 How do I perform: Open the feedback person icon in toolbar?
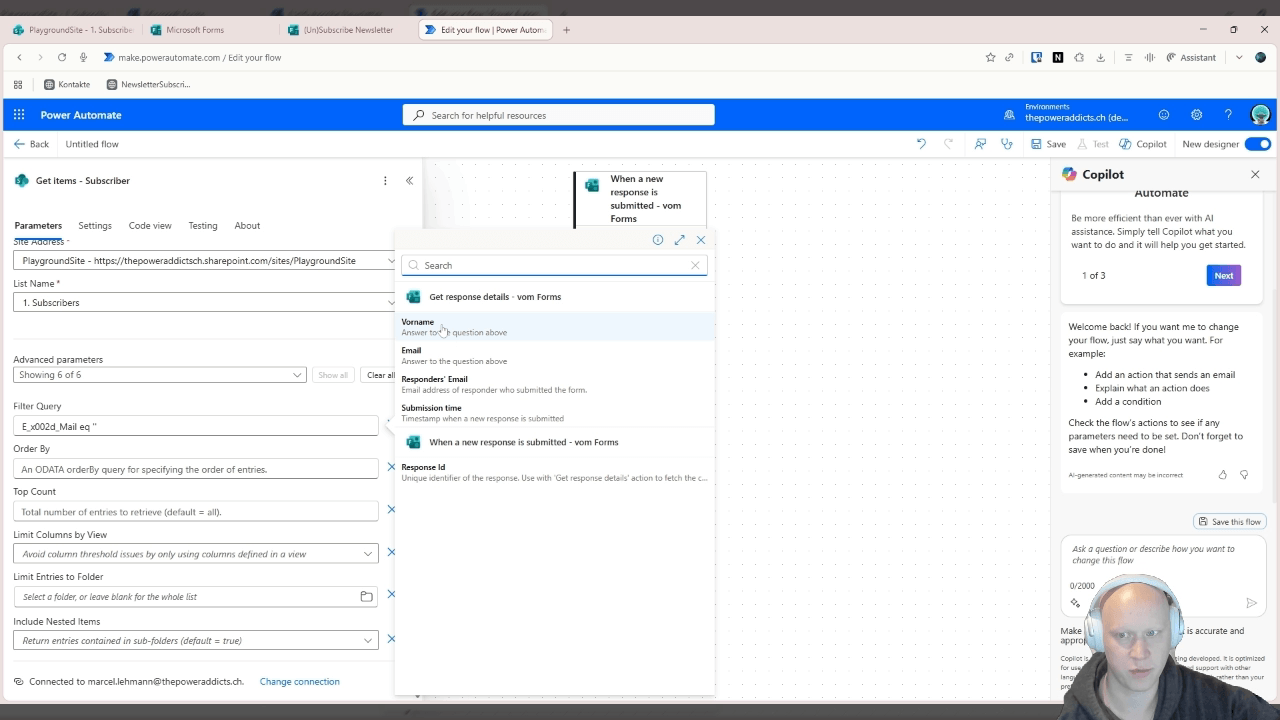980,144
